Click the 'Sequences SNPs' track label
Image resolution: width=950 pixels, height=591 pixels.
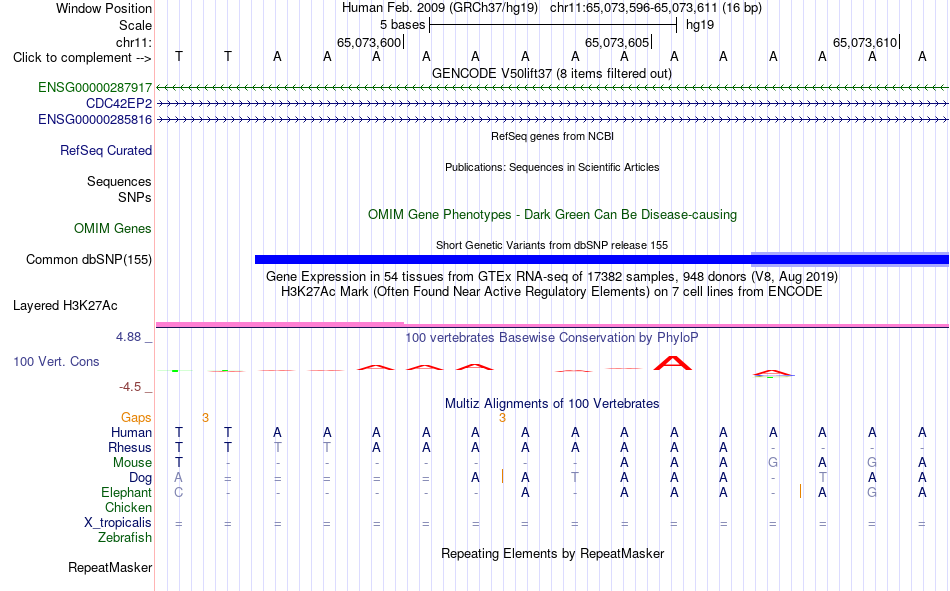(x=119, y=189)
